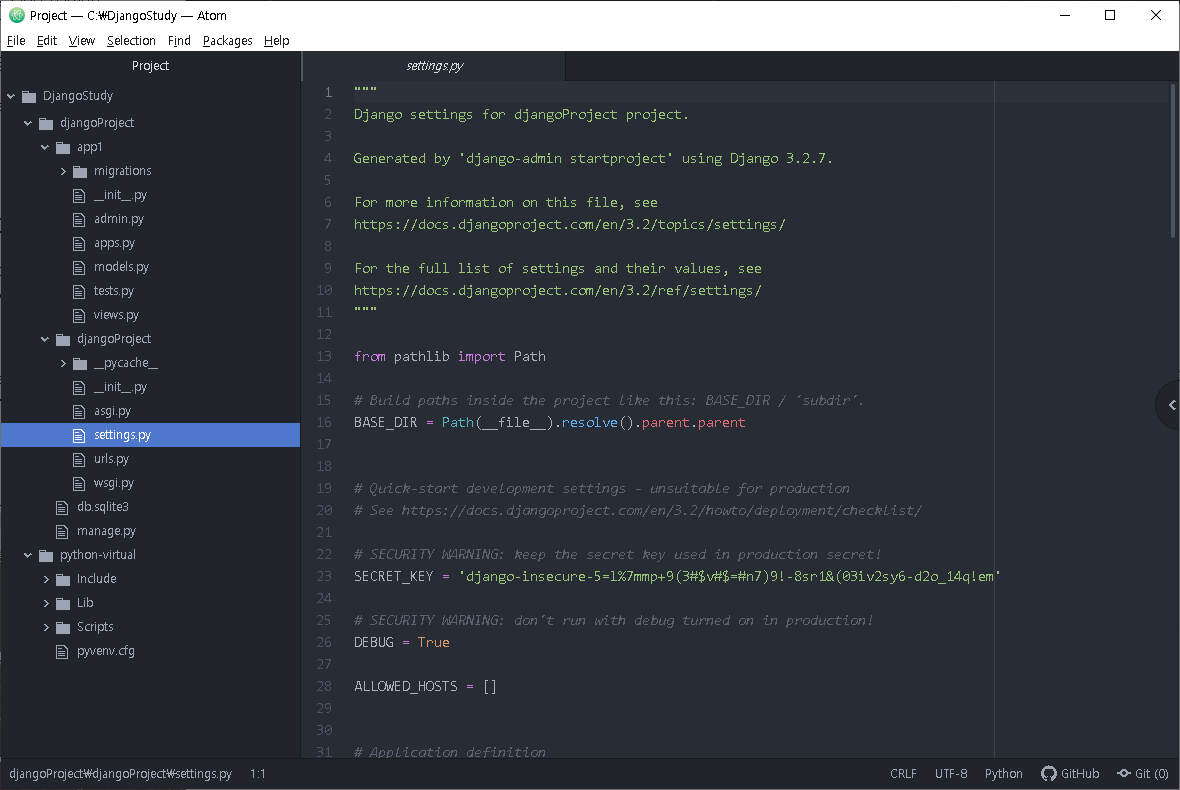The image size is (1180, 790).
Task: Collapse the python-virtual folder chevron
Action: (28, 555)
